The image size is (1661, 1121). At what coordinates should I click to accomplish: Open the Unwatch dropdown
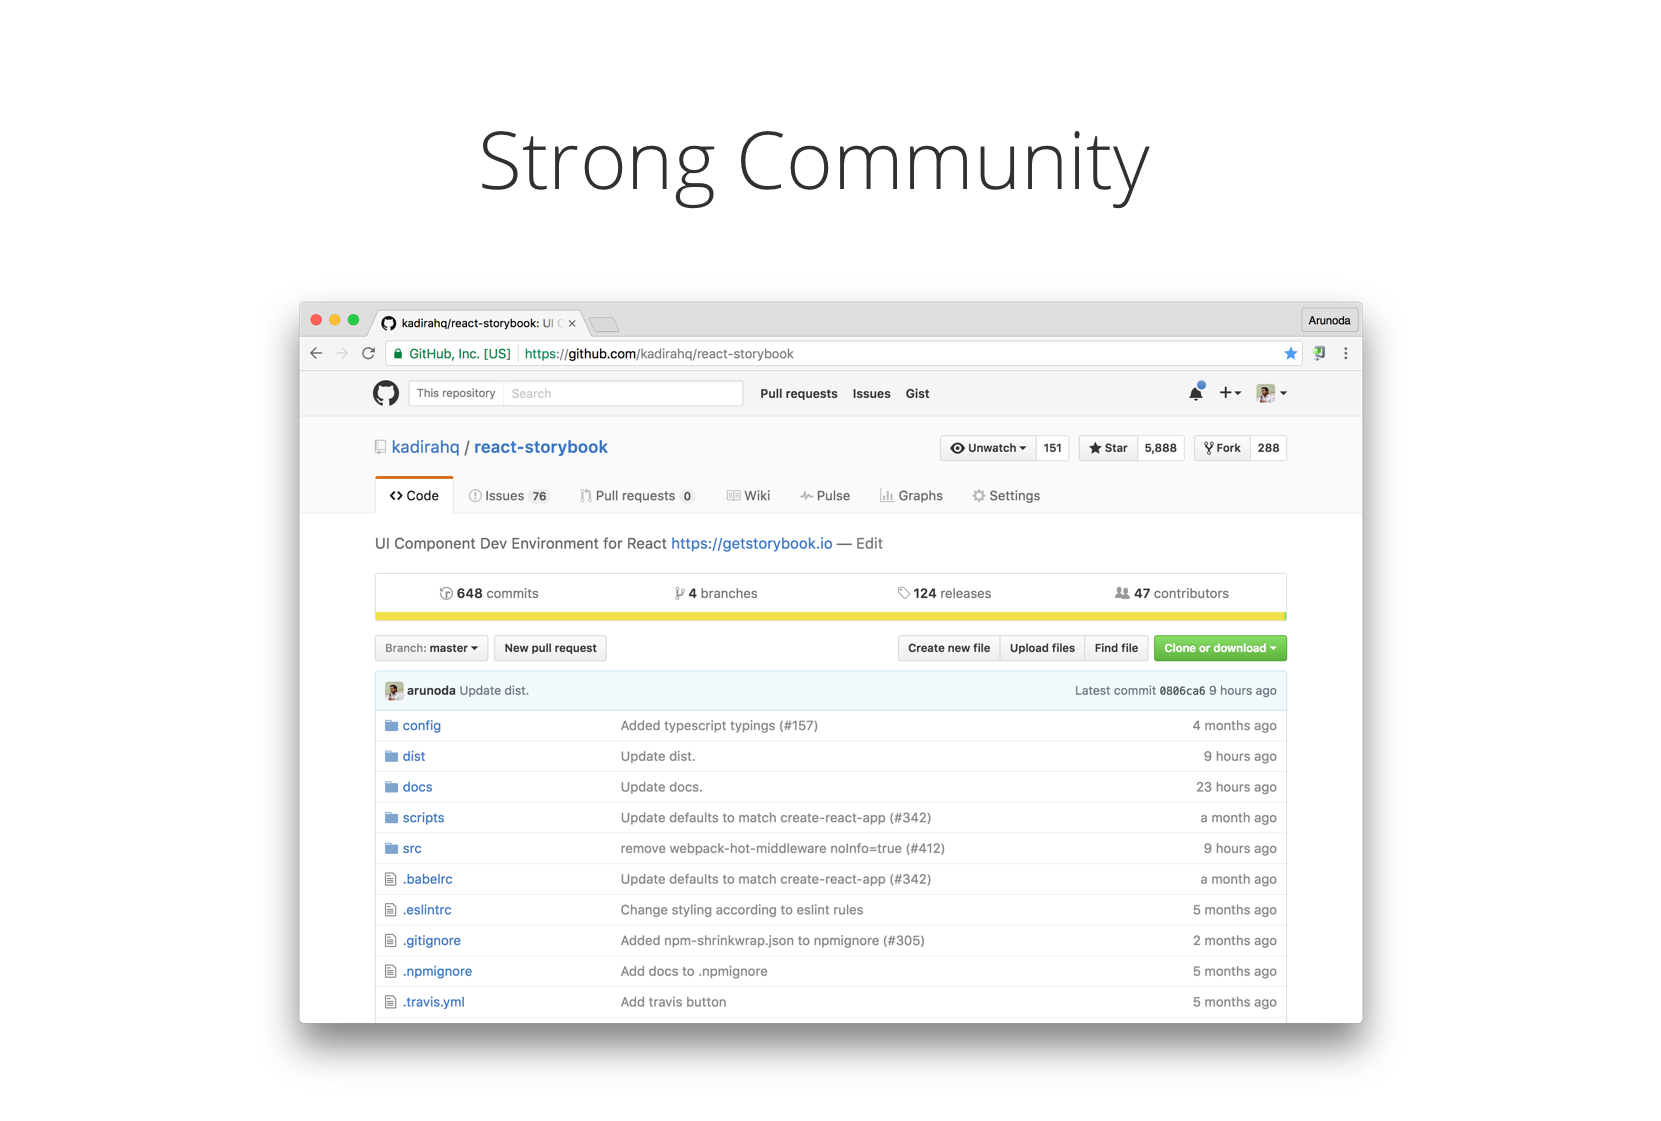tap(988, 448)
